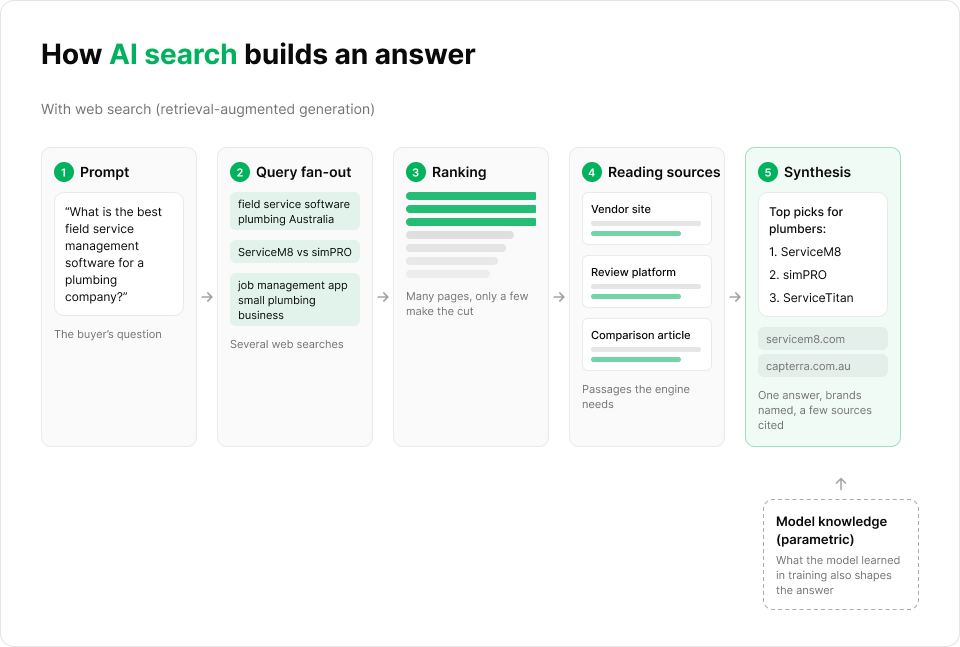Screen dimensions: 960x647
Task: Click the "Prompt" heading
Action: [x=104, y=172]
